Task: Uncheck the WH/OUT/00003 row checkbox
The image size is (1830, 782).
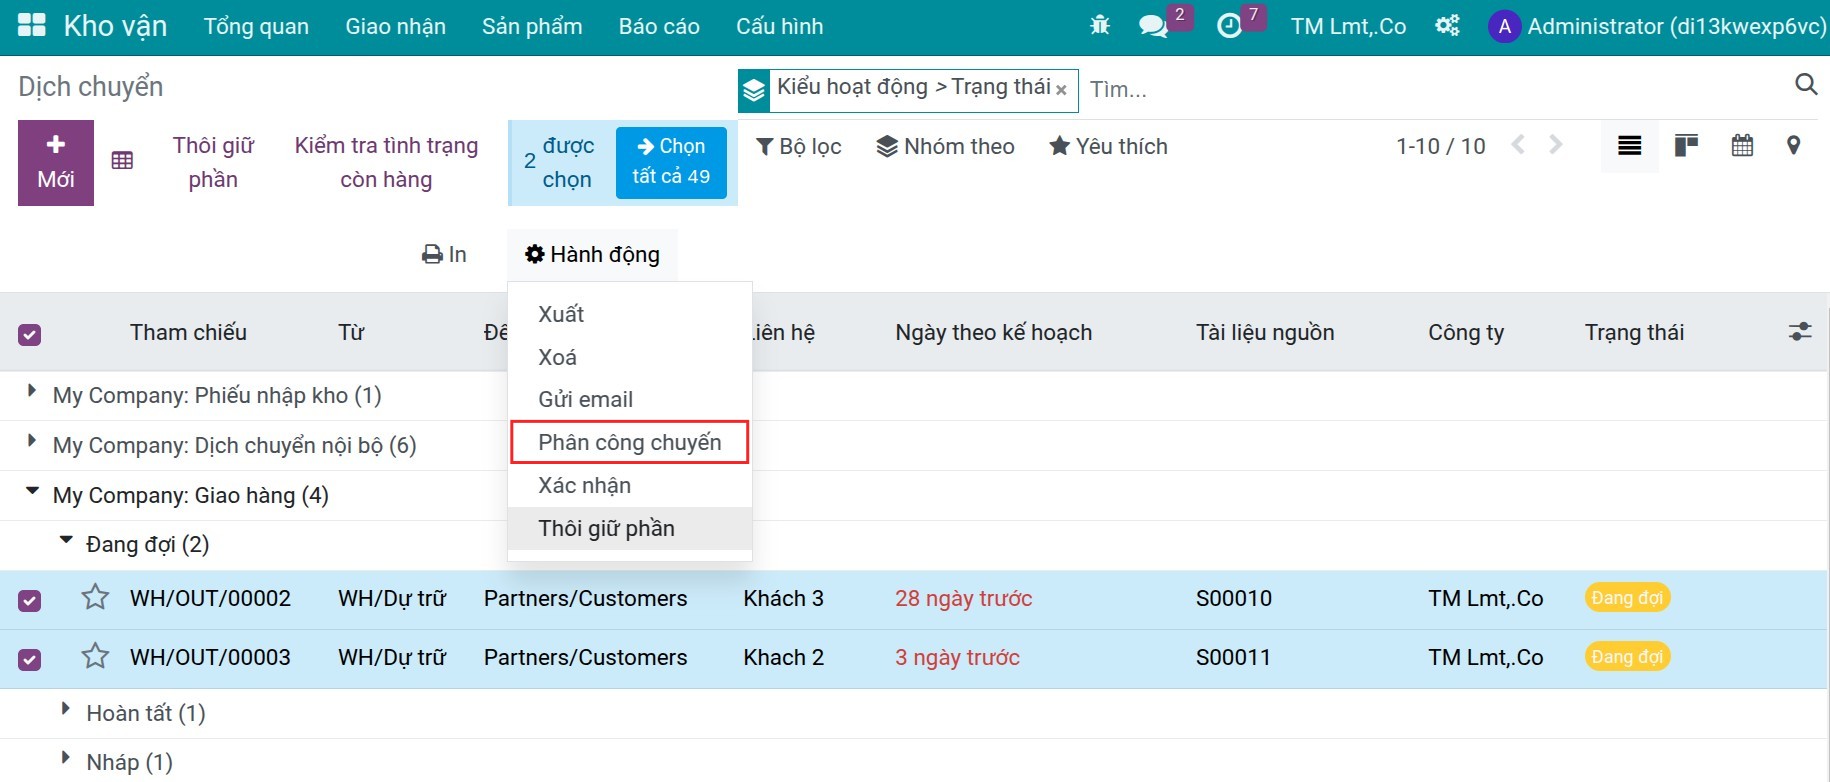Action: click(x=30, y=659)
